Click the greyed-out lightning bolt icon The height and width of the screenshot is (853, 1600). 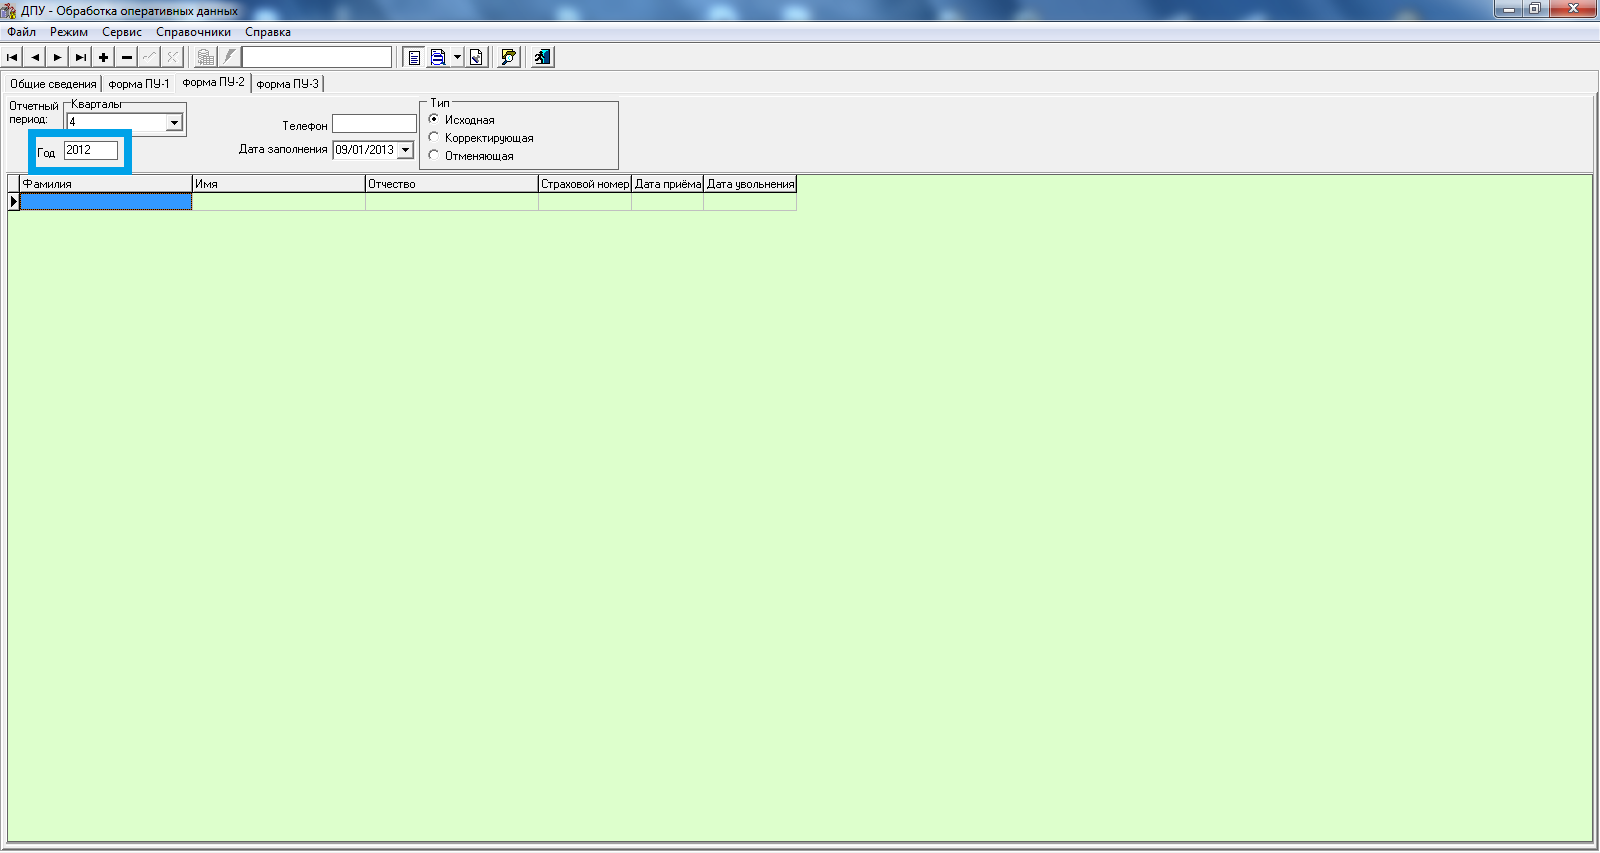coord(229,57)
